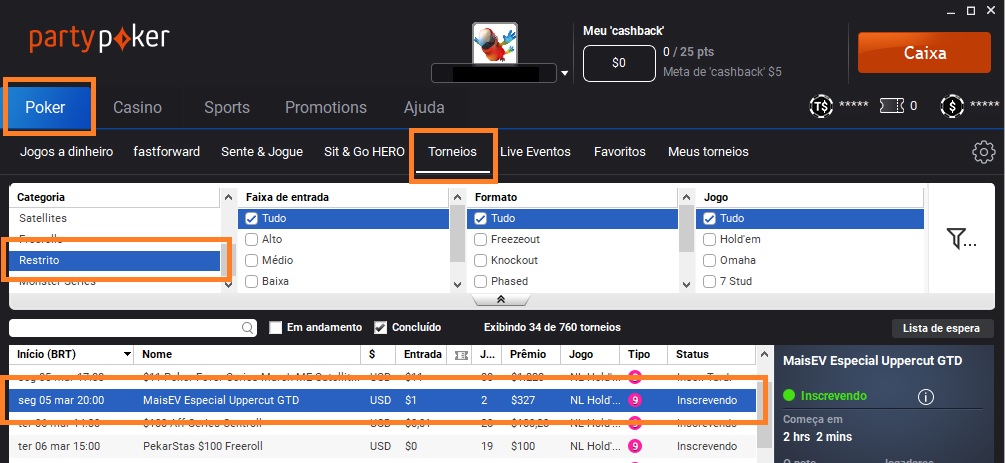1005x463 pixels.
Task: Switch to the Sports tab
Action: pos(227,107)
